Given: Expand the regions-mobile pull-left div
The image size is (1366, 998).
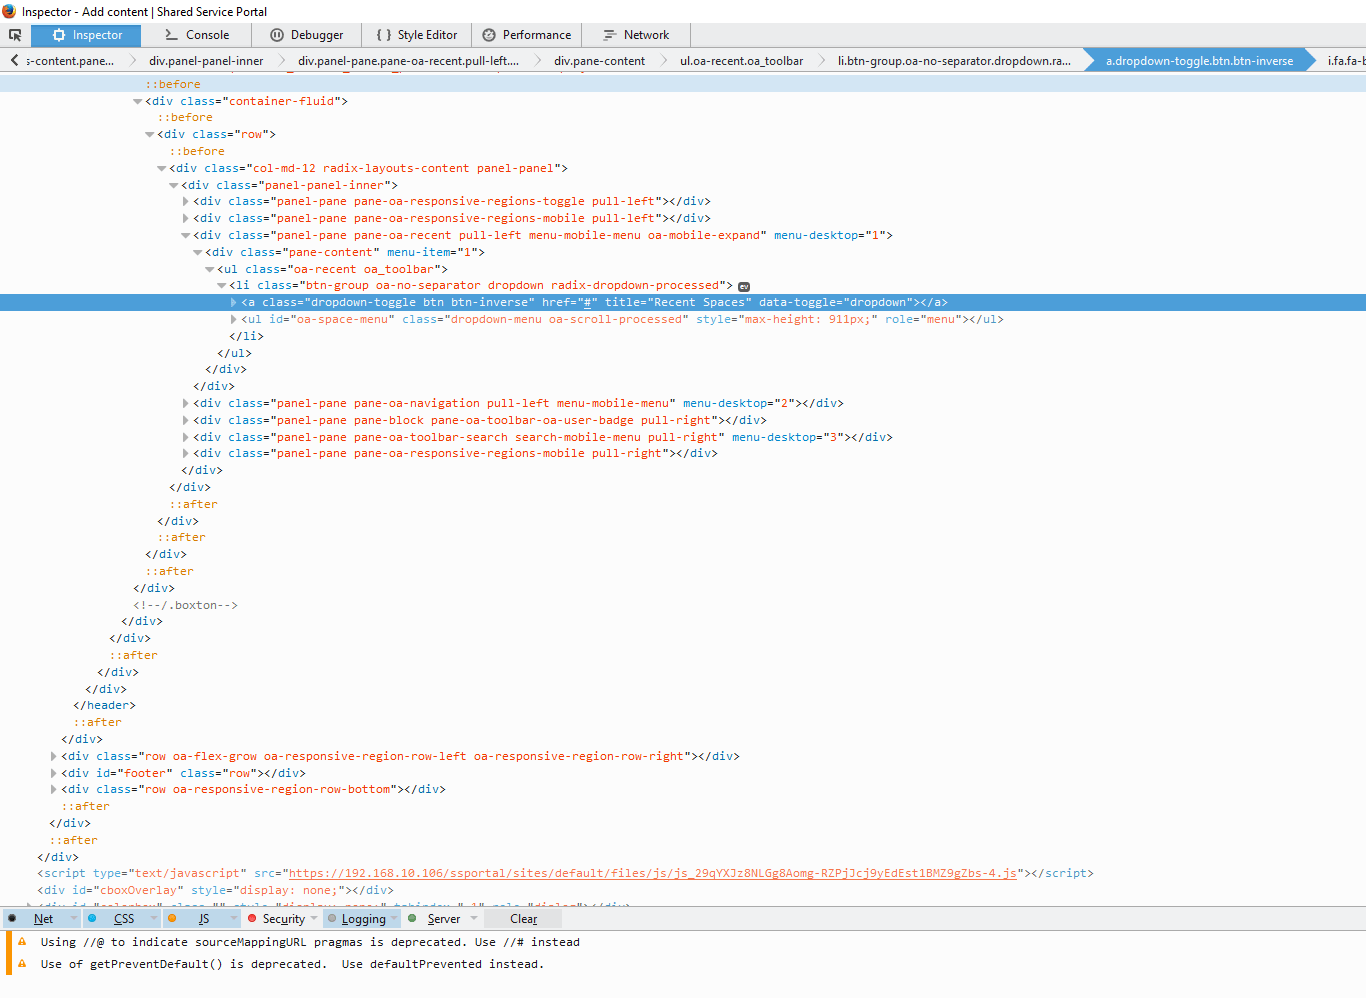Looking at the screenshot, I should click(x=186, y=218).
